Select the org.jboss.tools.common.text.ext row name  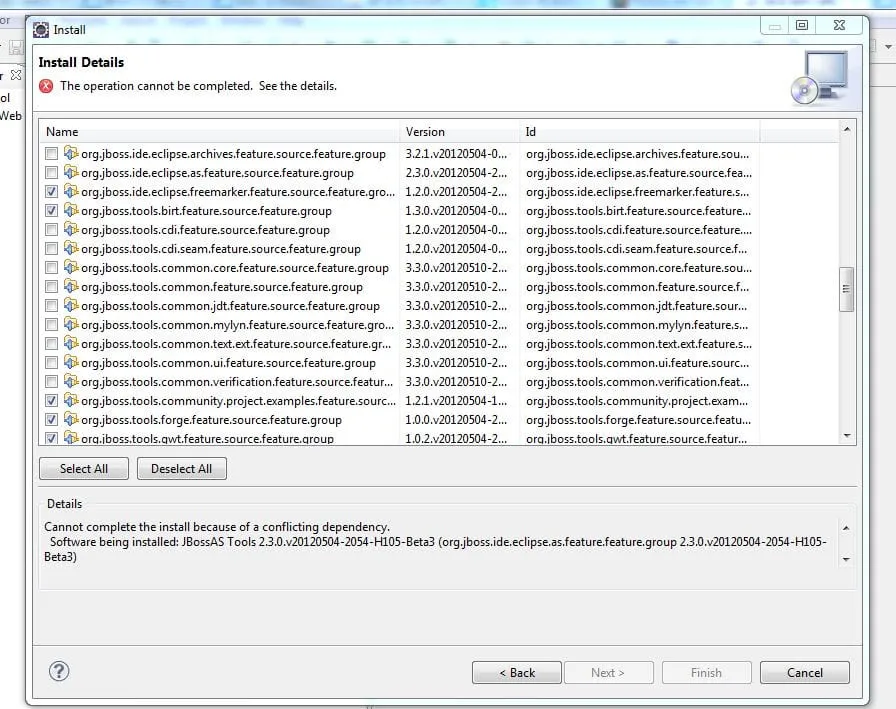pyautogui.click(x=236, y=344)
